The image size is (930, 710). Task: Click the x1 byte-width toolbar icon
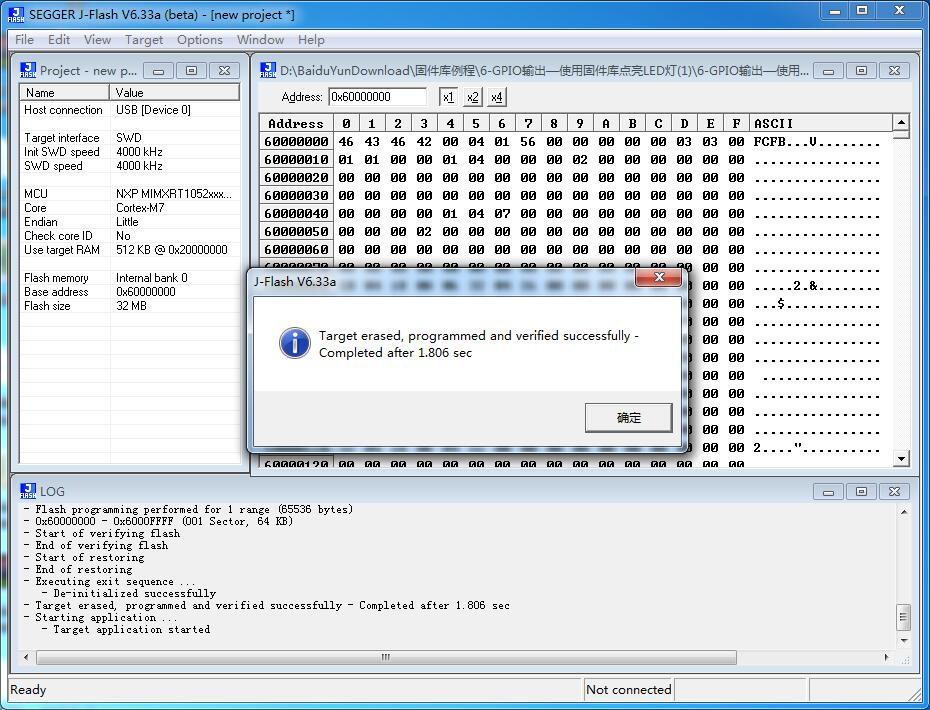(x=449, y=97)
